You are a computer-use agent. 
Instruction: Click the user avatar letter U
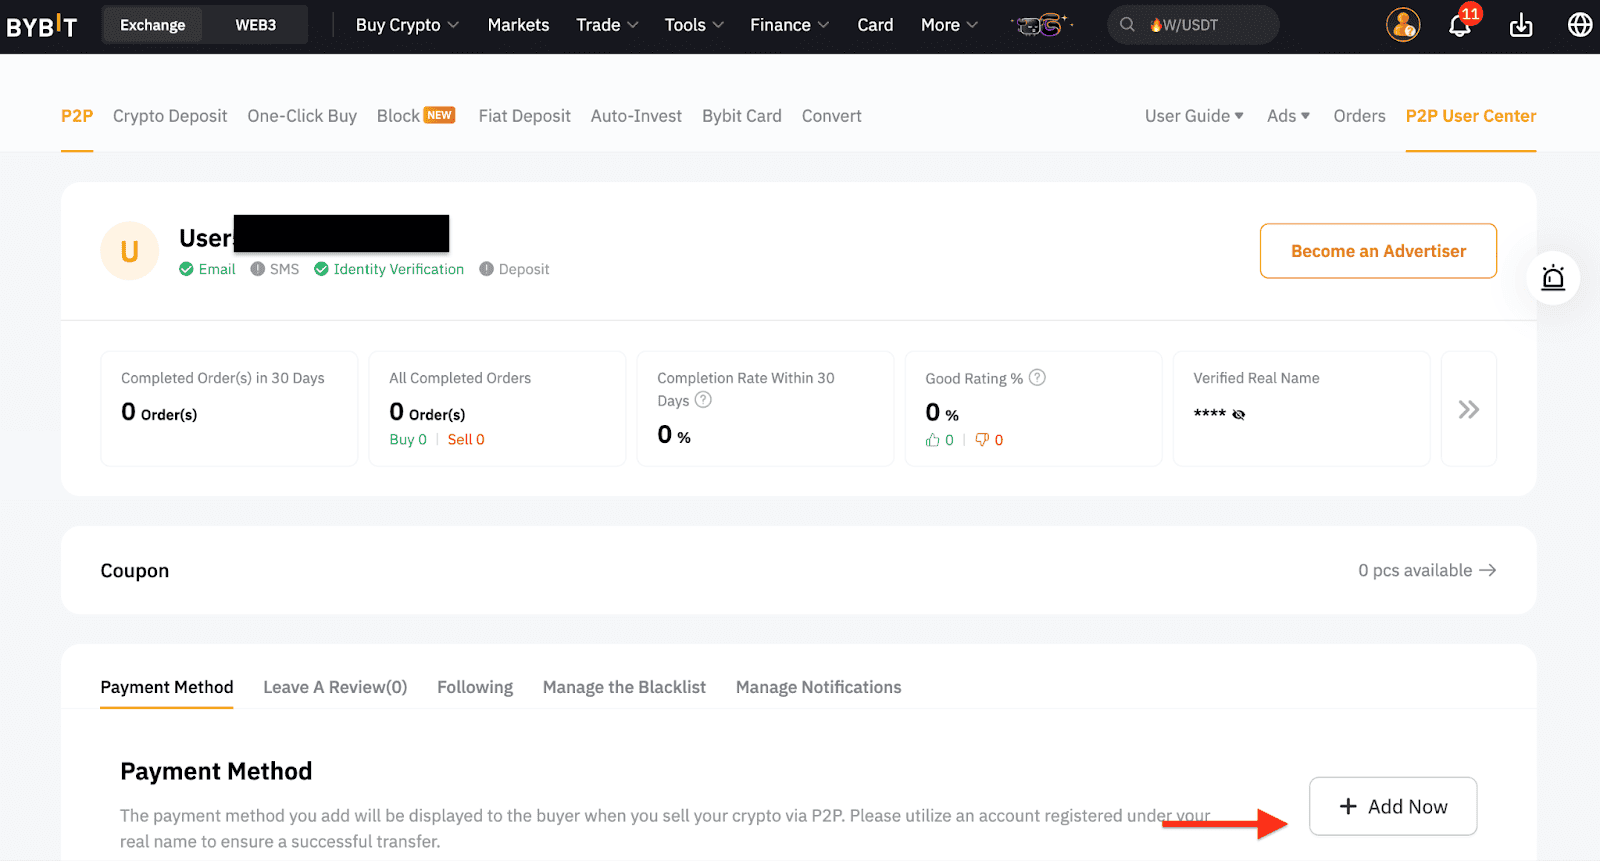coord(130,251)
